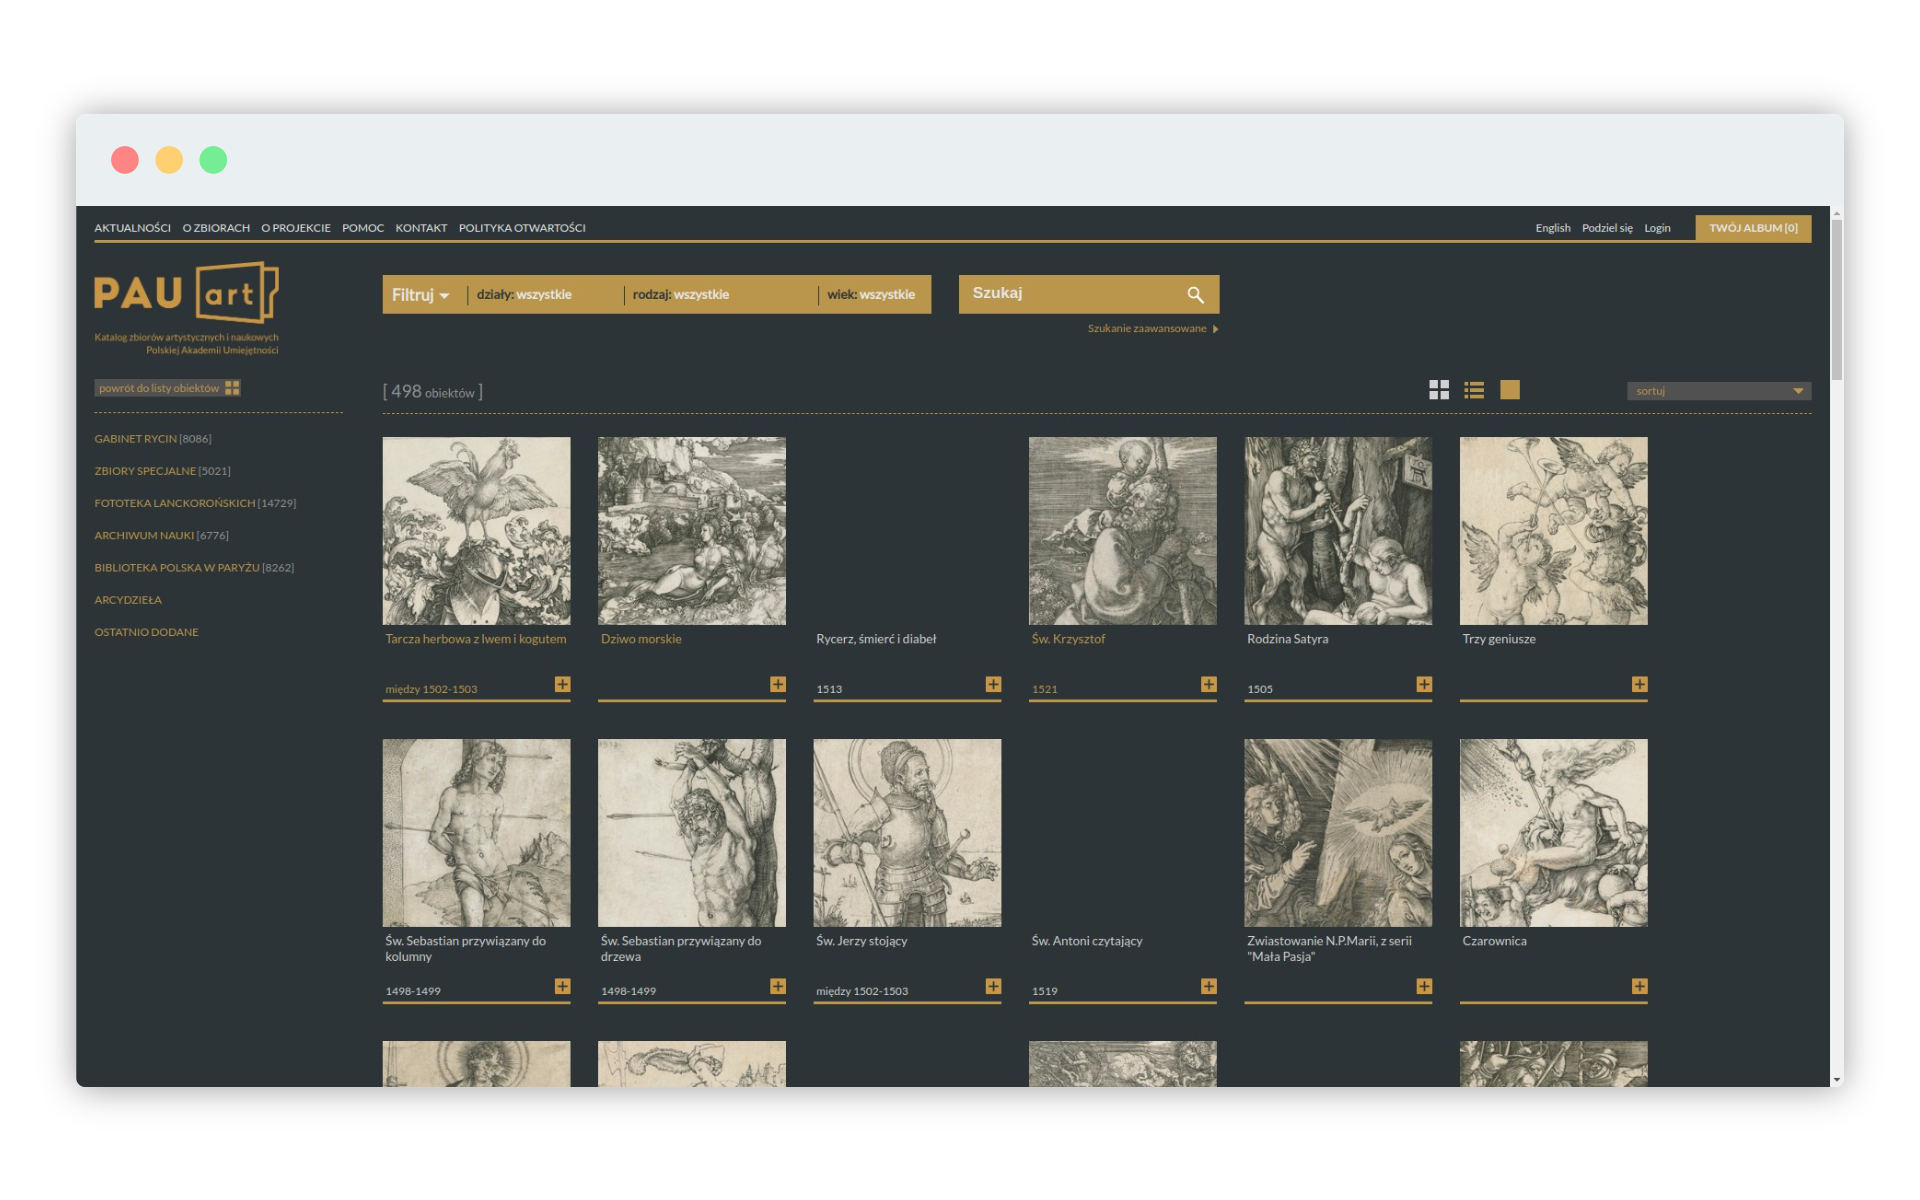Open ARCHIWUM NAUKI [6776] category
The image size is (1920, 1200).
161,536
